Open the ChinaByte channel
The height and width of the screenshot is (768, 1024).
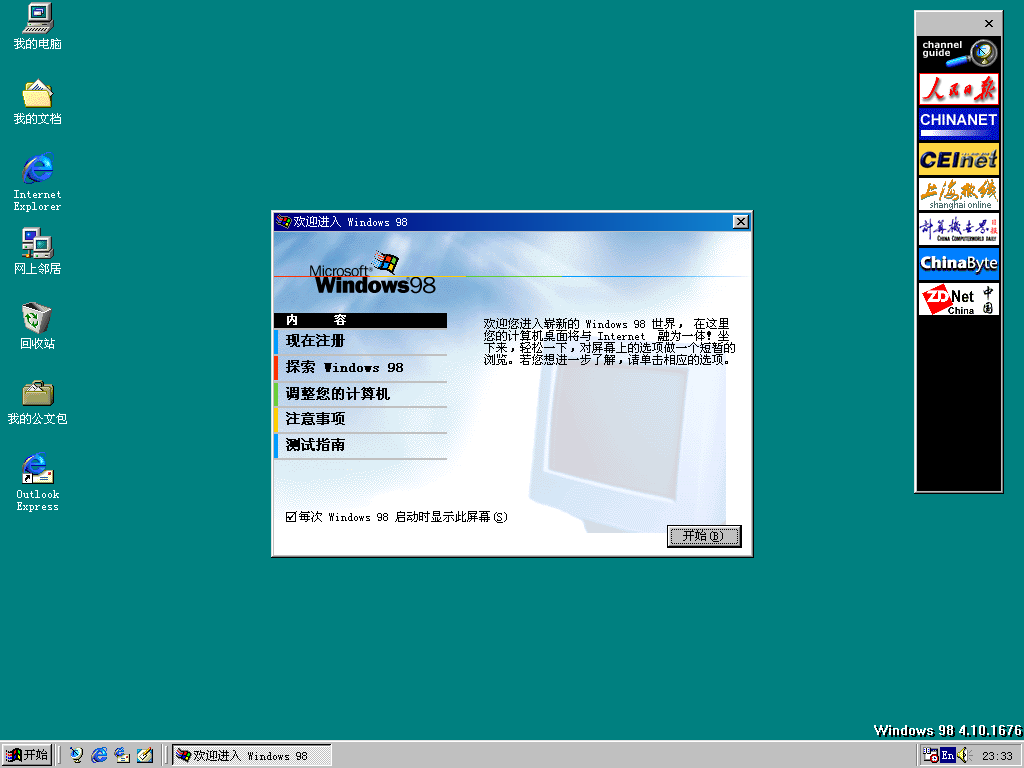tap(959, 264)
